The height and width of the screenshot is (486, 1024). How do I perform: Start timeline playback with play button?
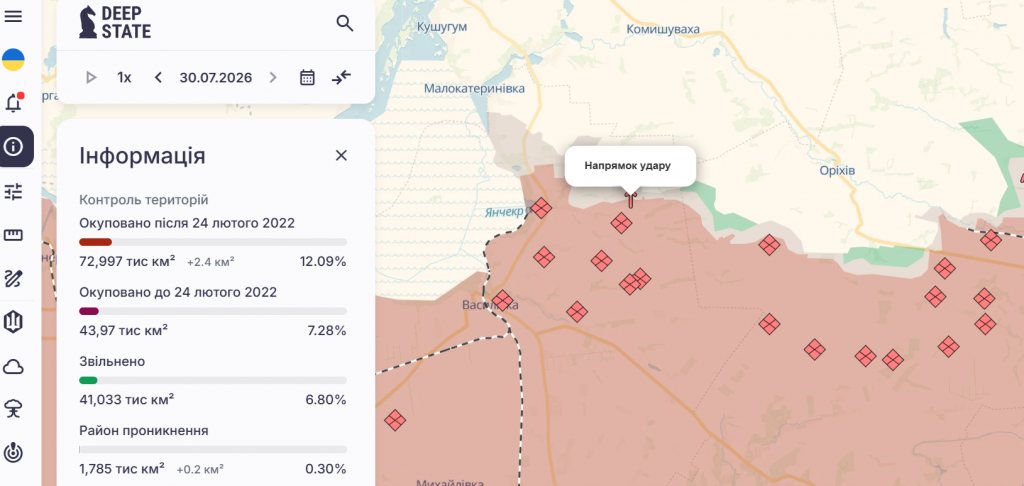click(91, 78)
